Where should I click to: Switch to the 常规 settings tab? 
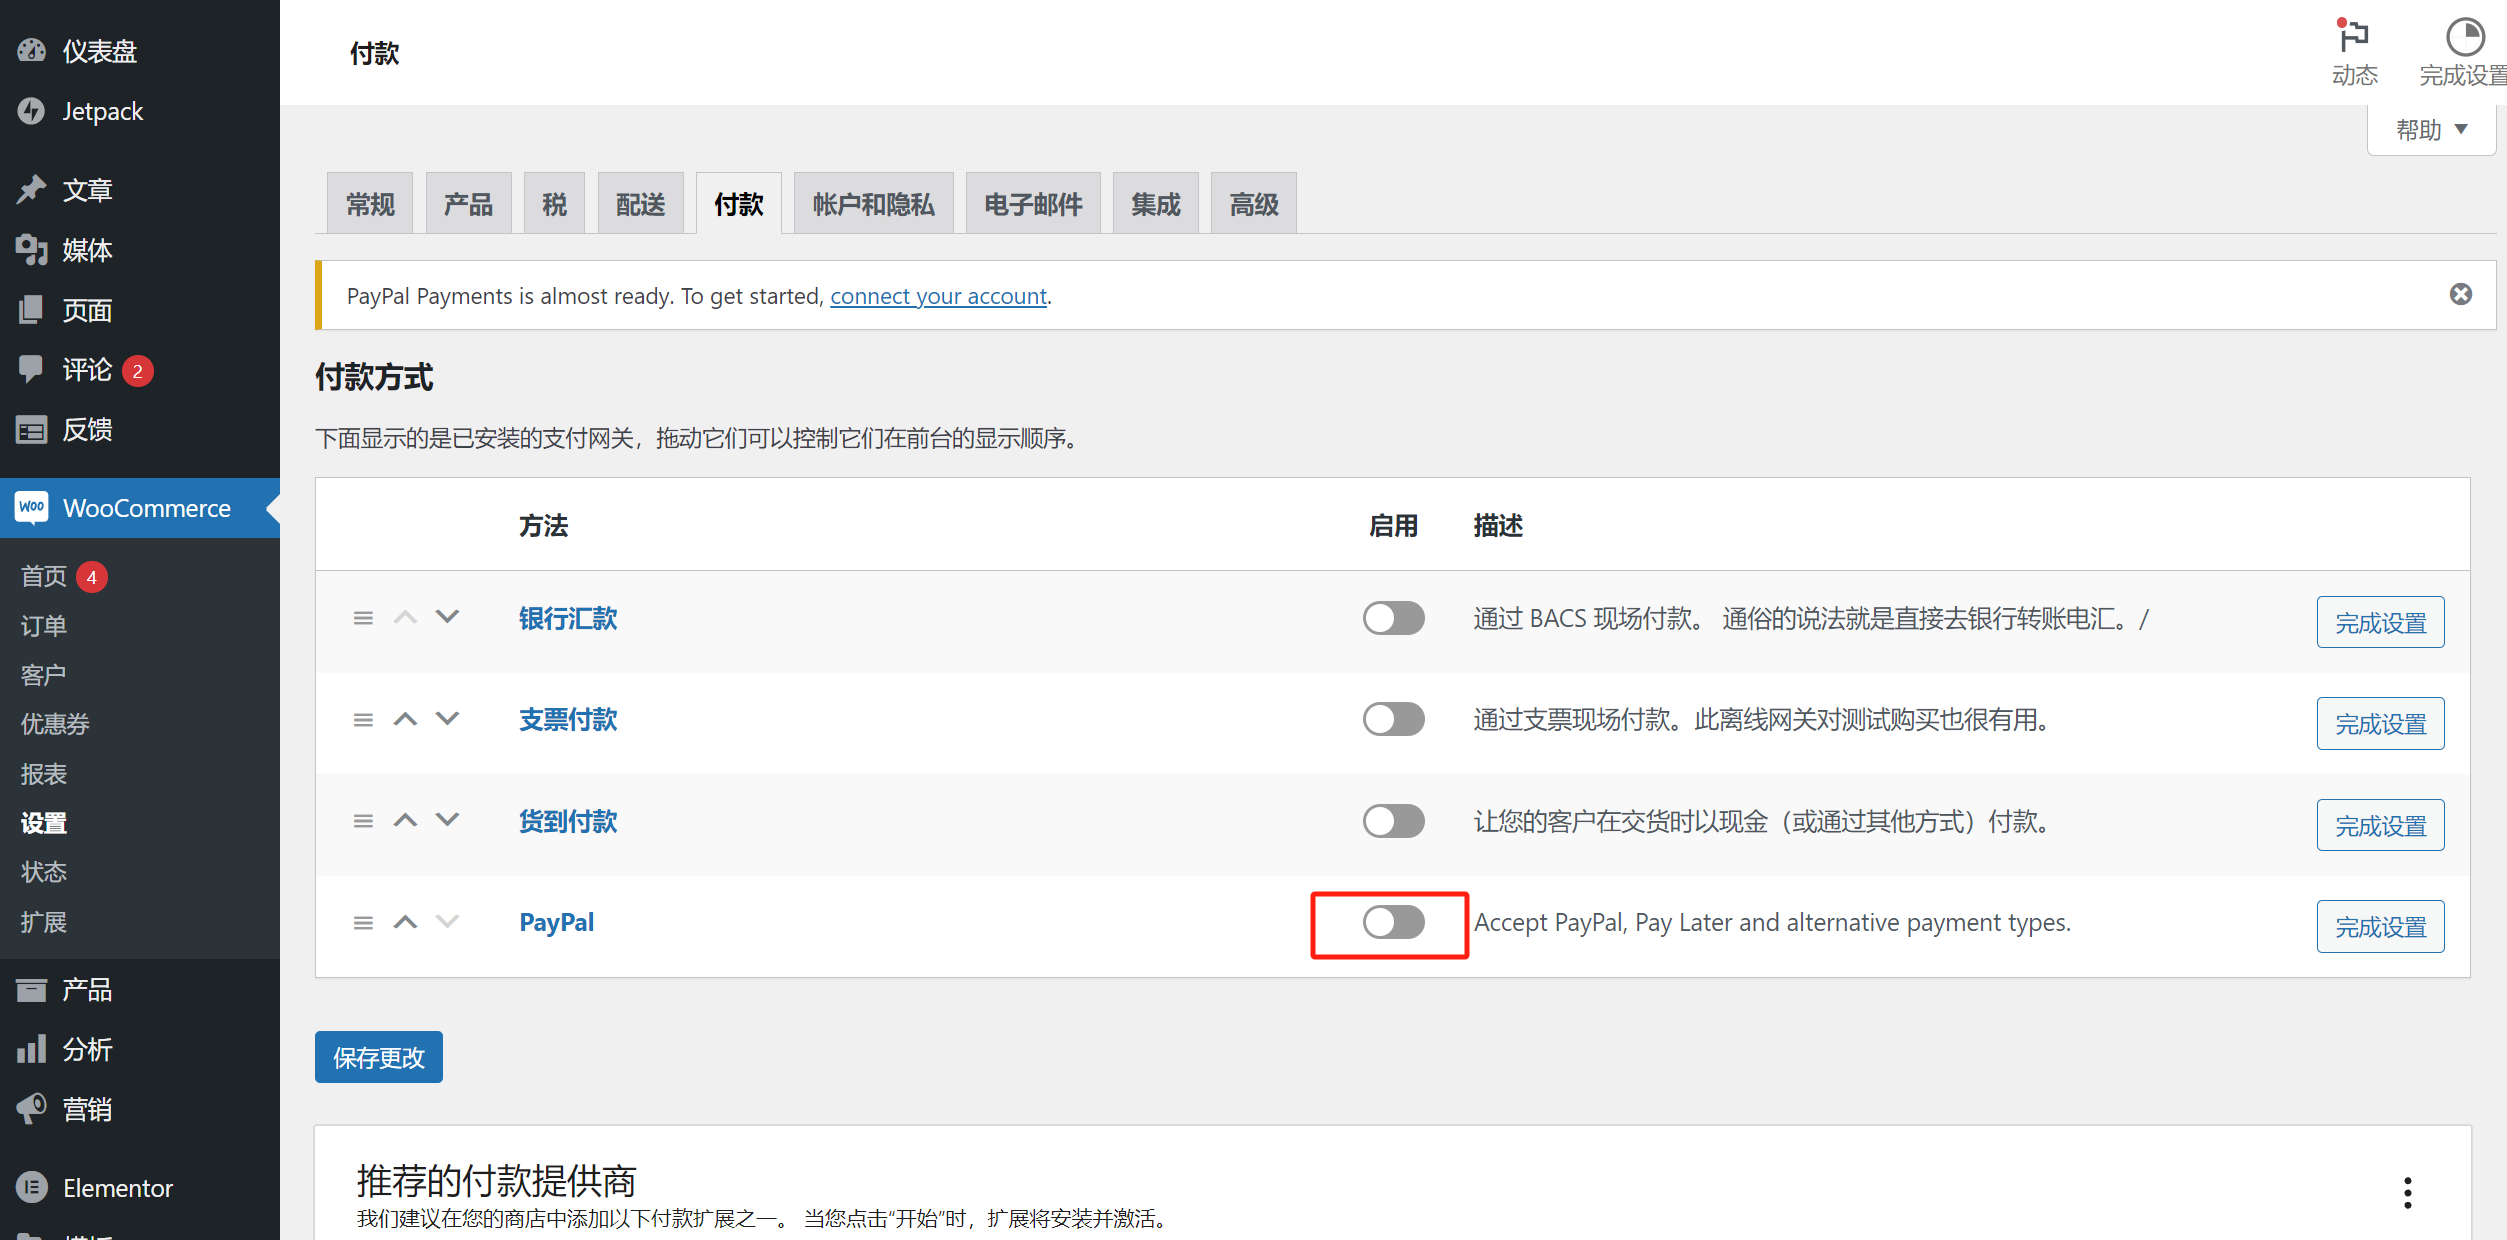[369, 202]
